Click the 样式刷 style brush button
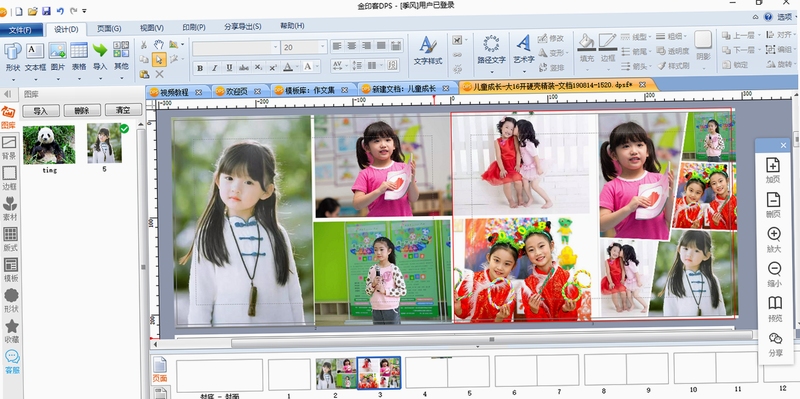This screenshot has width=800, height=399. pos(673,66)
